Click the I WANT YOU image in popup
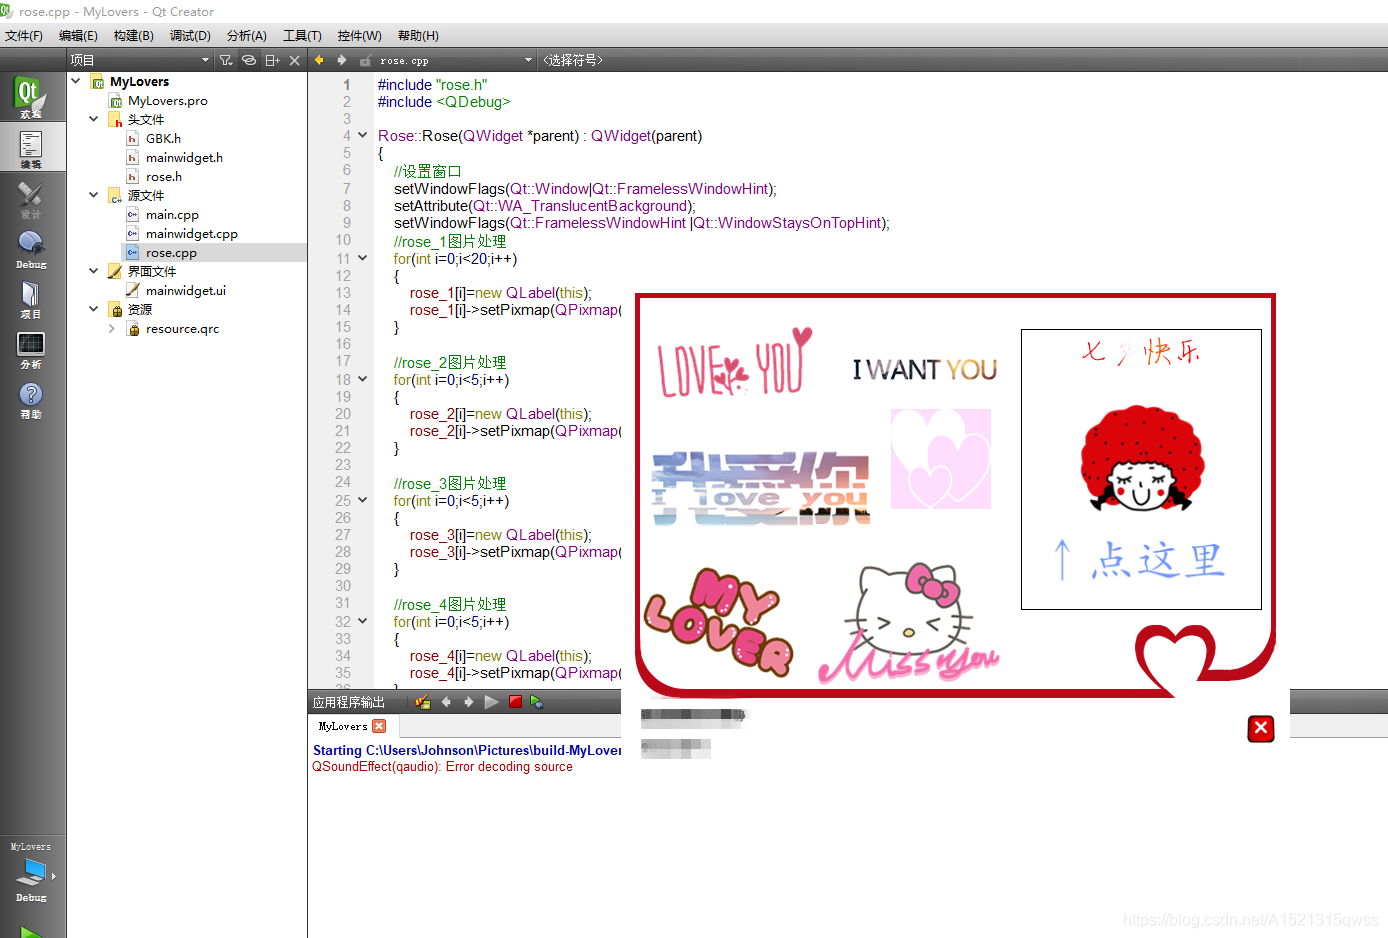Image resolution: width=1388 pixels, height=938 pixels. click(x=925, y=369)
